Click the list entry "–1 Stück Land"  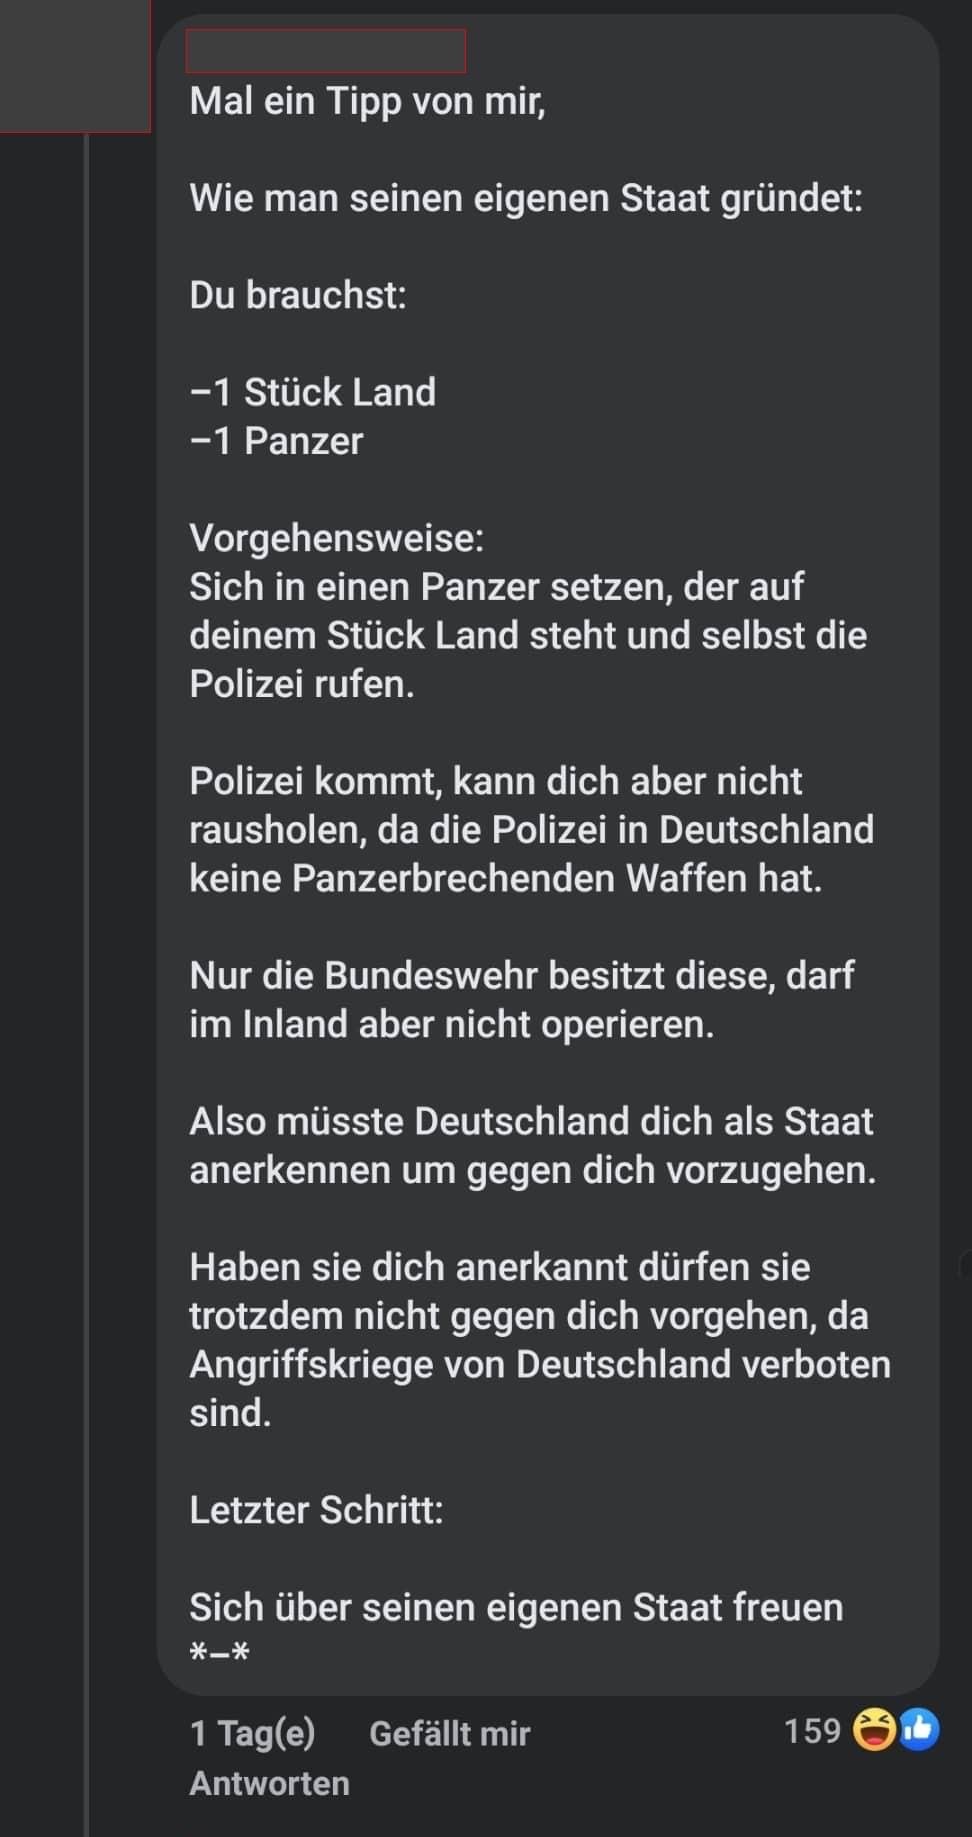tap(312, 392)
